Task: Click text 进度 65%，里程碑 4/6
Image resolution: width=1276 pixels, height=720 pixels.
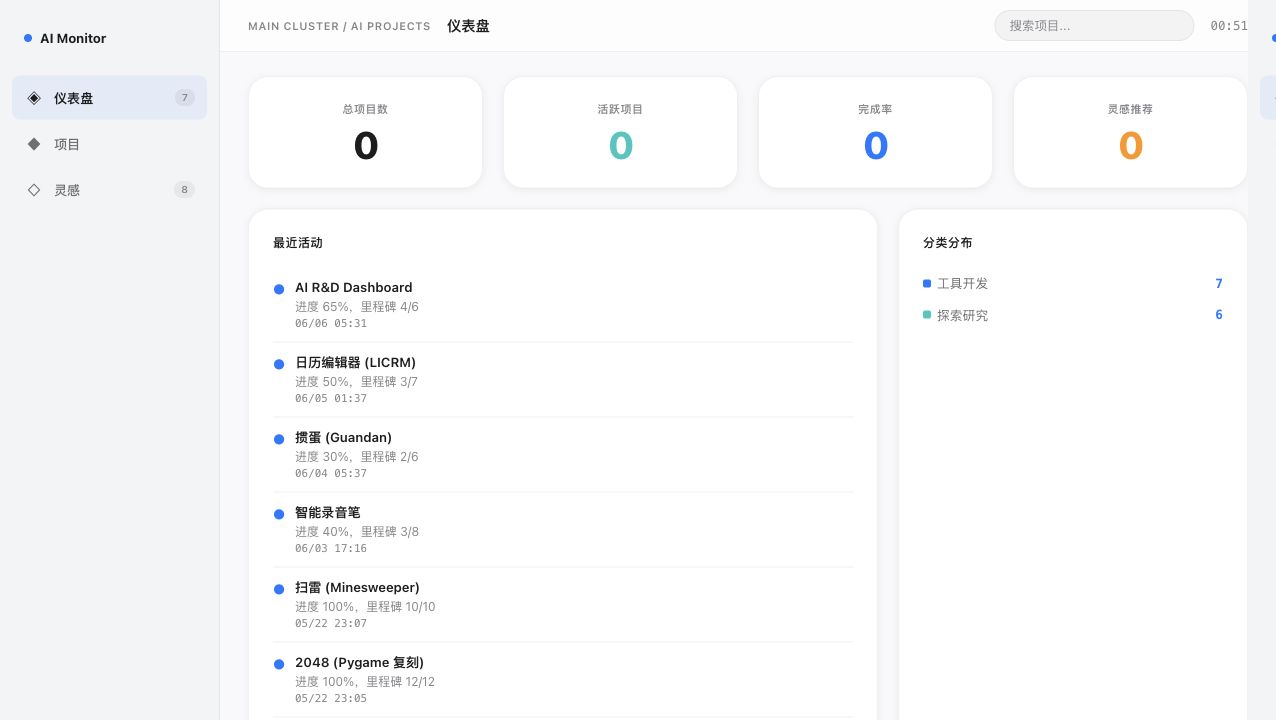Action: coord(357,307)
